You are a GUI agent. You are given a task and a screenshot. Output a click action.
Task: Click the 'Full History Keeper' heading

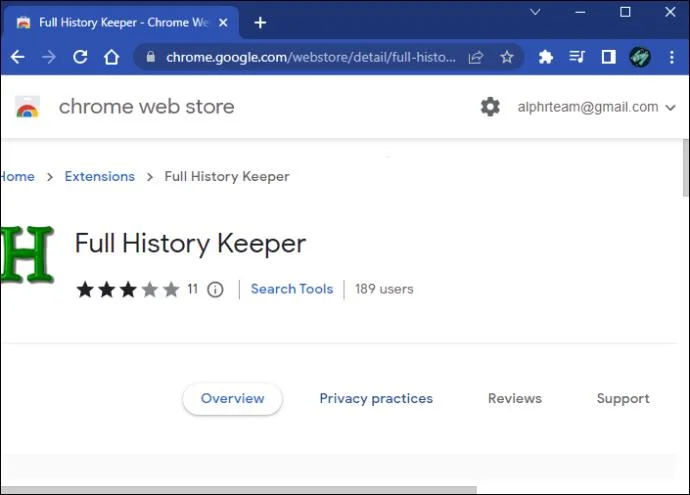click(191, 244)
